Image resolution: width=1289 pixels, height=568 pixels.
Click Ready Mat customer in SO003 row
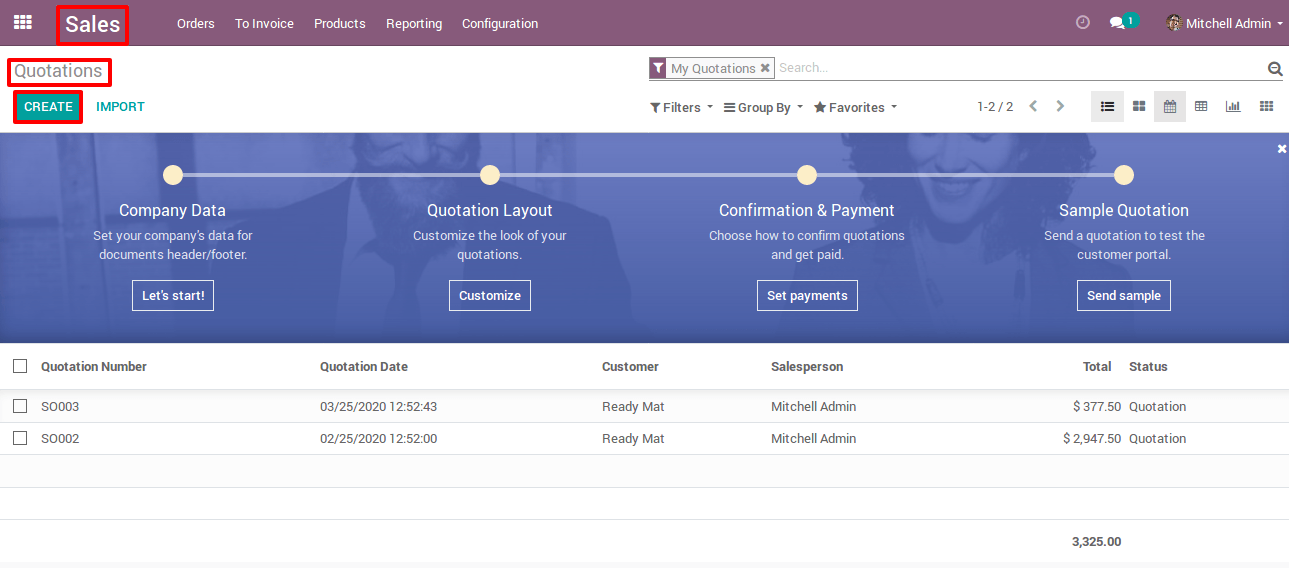(633, 407)
